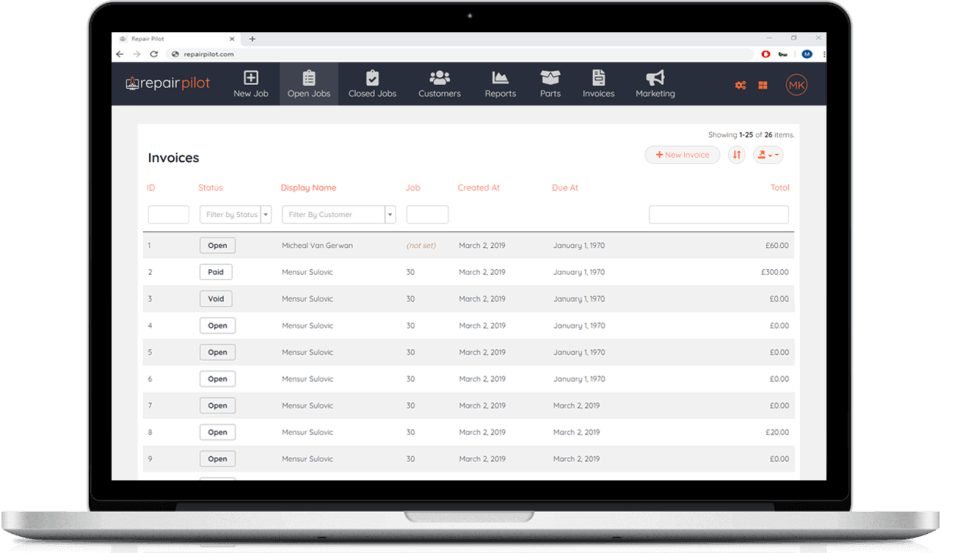Viewport: 960px width, 553px height.
Task: Click Open status for invoice 6
Action: 217,379
